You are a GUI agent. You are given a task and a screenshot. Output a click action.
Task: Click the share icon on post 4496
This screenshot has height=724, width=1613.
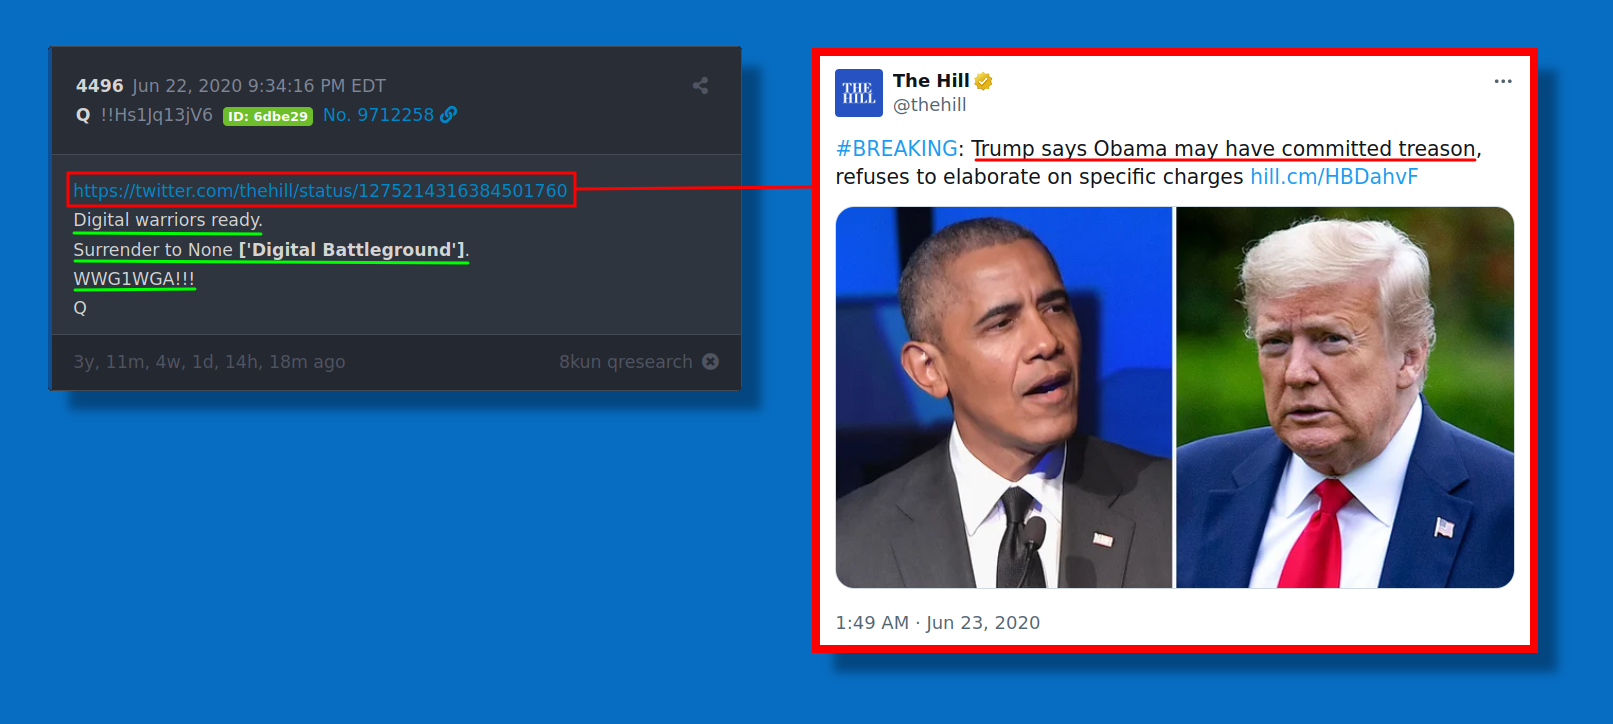coord(700,86)
